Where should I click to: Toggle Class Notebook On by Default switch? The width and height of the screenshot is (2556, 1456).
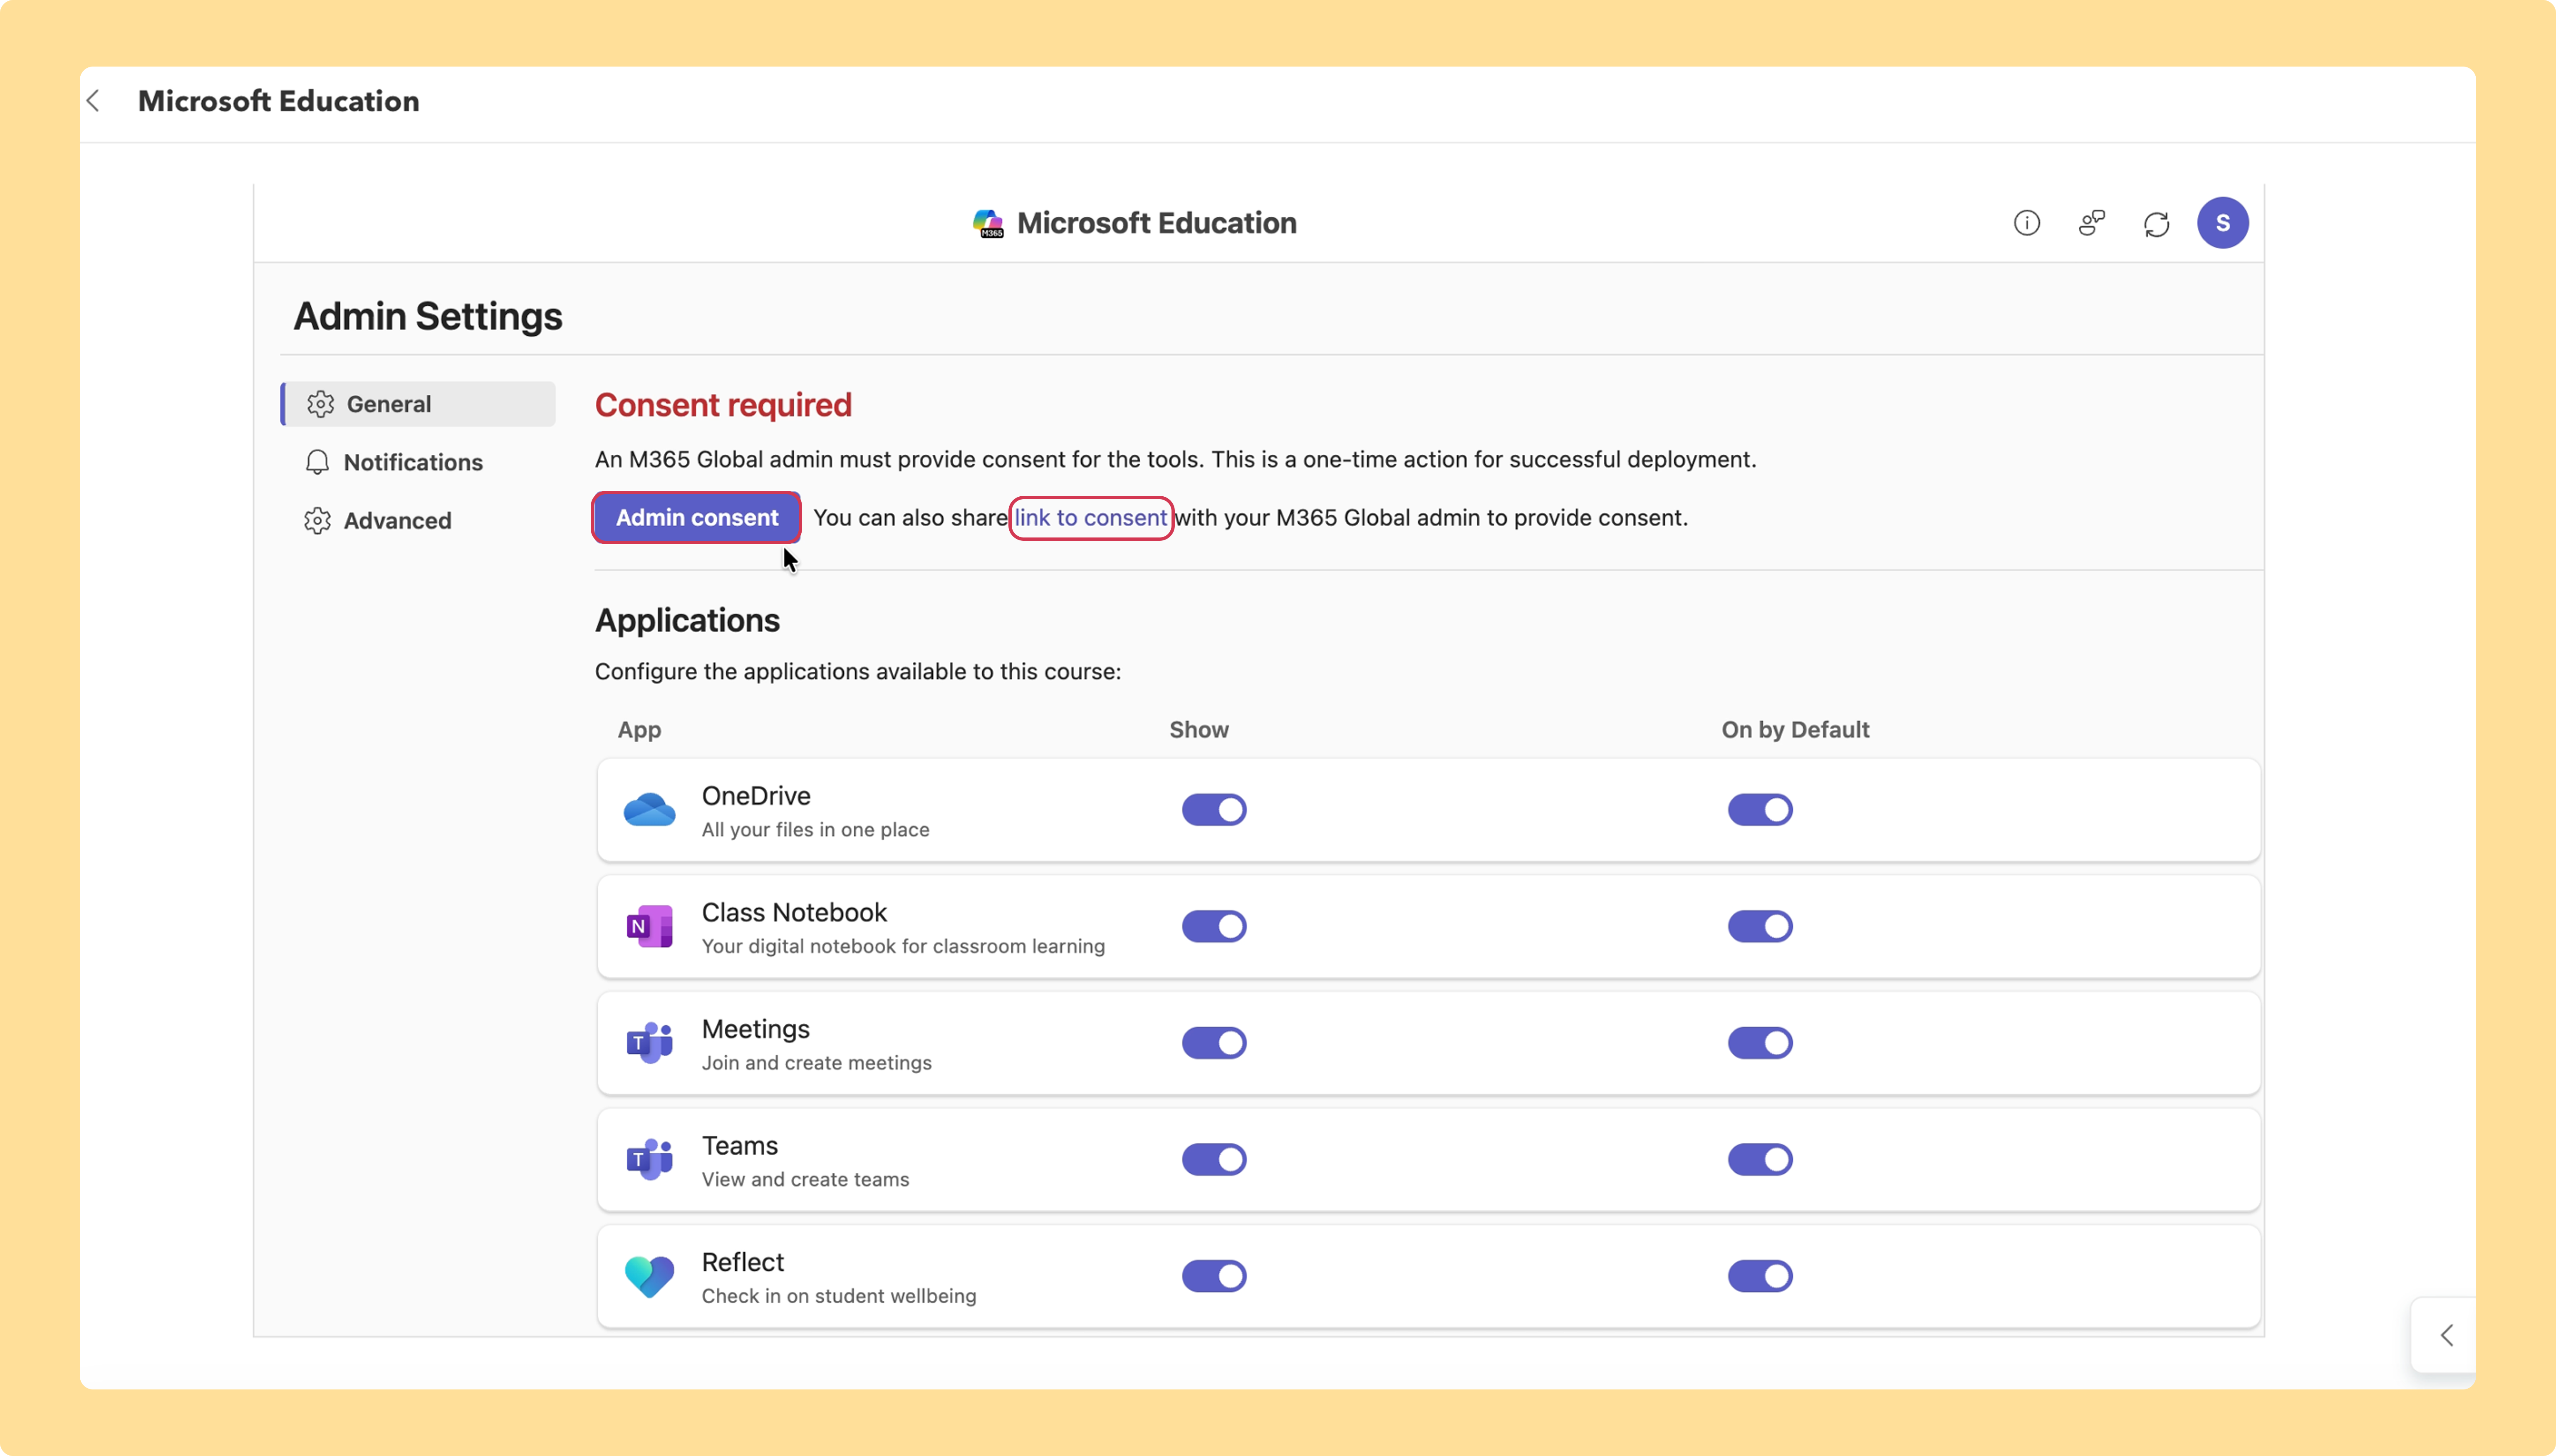pos(1760,926)
